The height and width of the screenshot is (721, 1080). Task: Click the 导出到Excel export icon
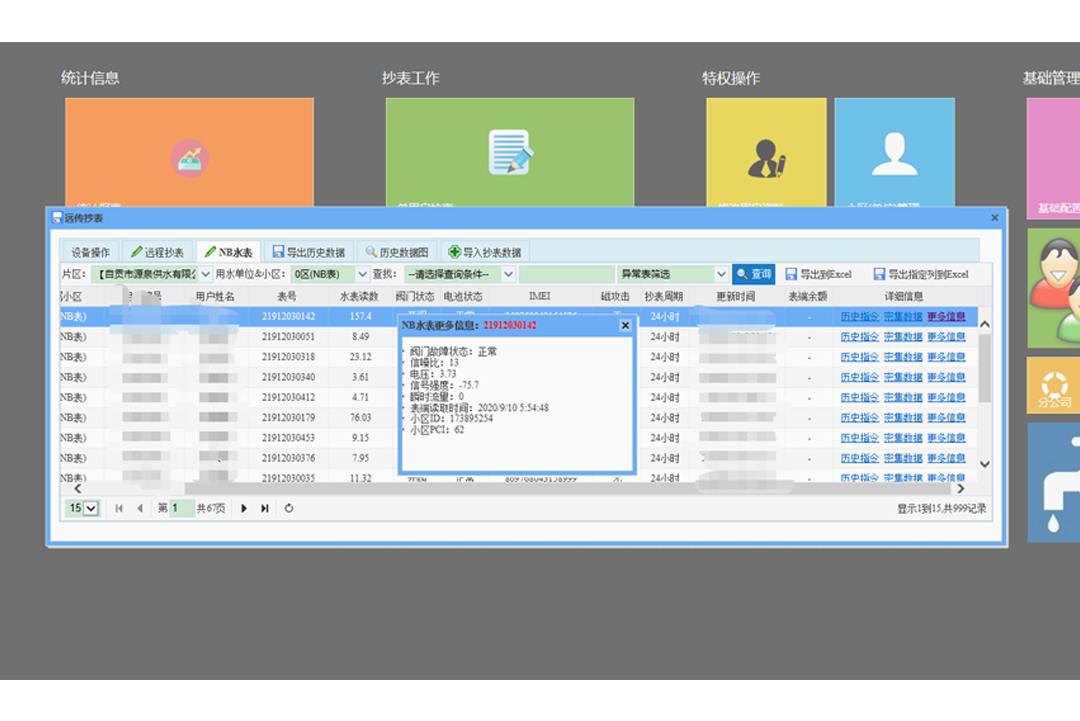[x=791, y=274]
